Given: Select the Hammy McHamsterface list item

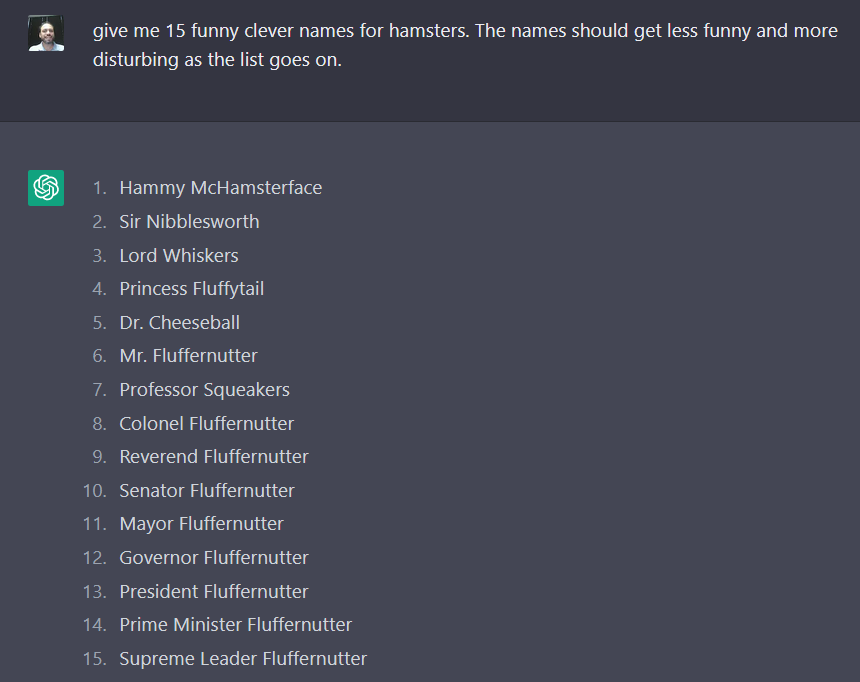Looking at the screenshot, I should (220, 188).
